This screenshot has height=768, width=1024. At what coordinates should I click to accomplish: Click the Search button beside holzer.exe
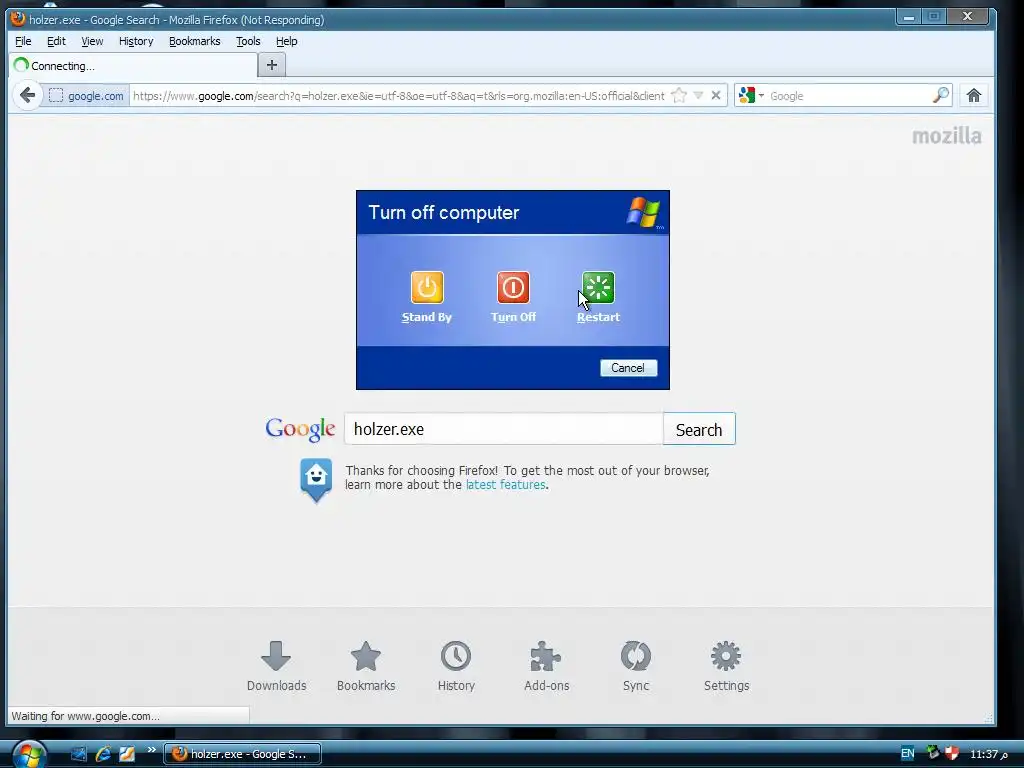point(699,429)
